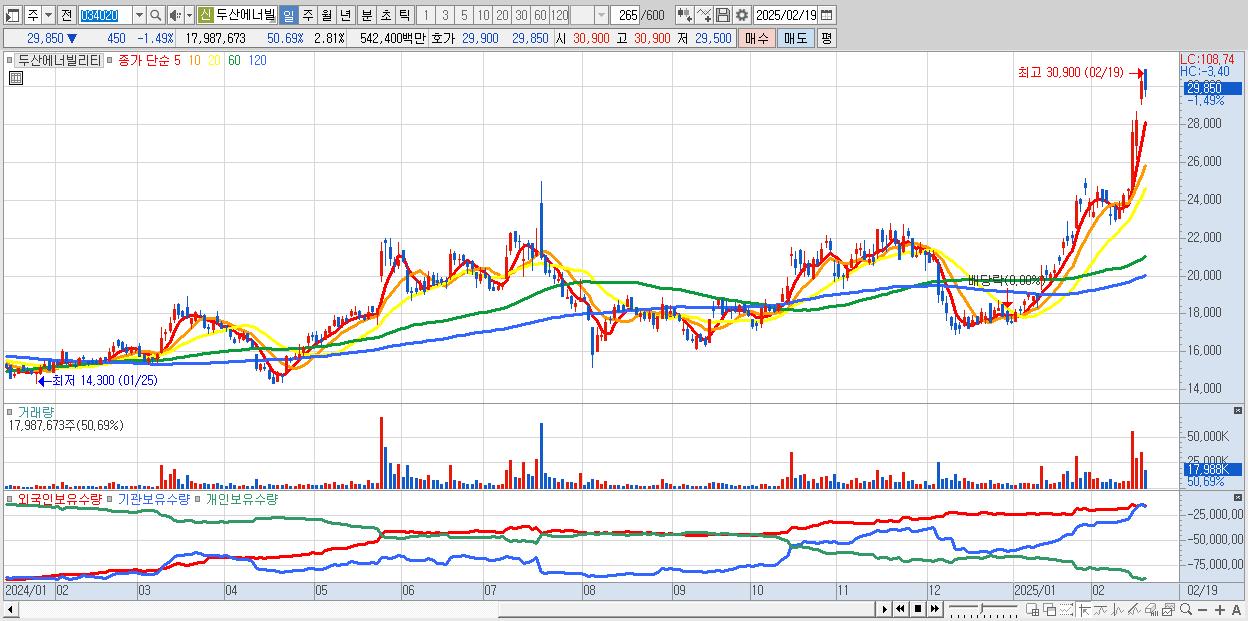Click the A text size icon
1248x621 pixels.
[x=1236, y=610]
